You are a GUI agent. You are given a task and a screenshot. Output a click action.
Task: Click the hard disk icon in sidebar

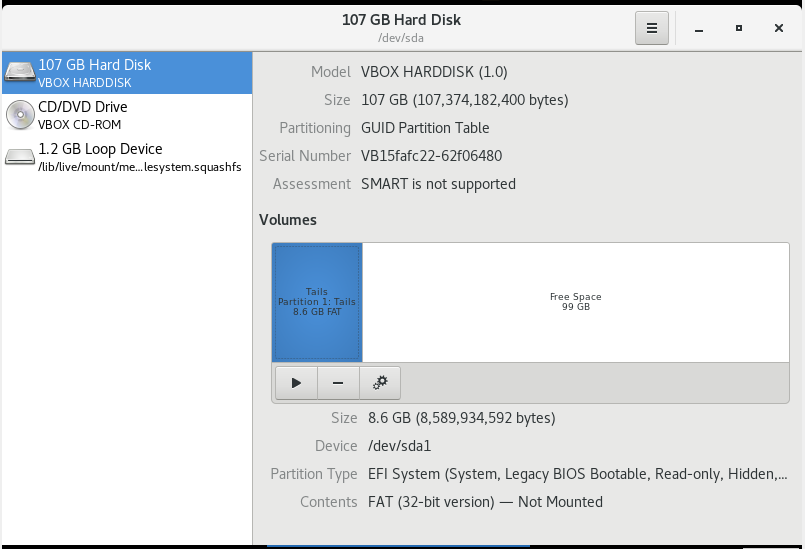20,73
